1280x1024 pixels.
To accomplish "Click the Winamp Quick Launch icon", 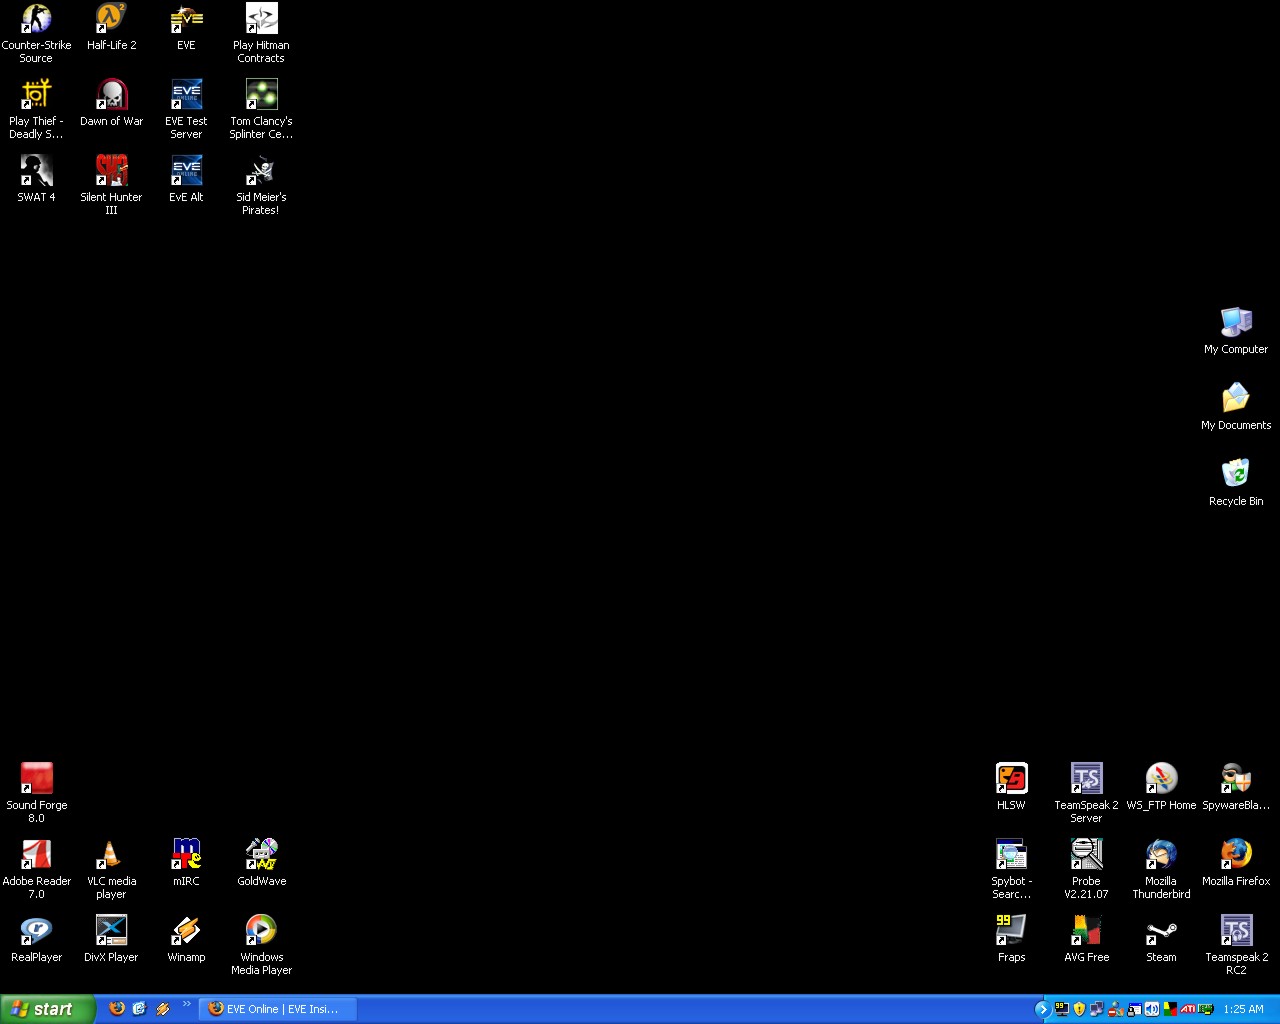I will pyautogui.click(x=162, y=1009).
